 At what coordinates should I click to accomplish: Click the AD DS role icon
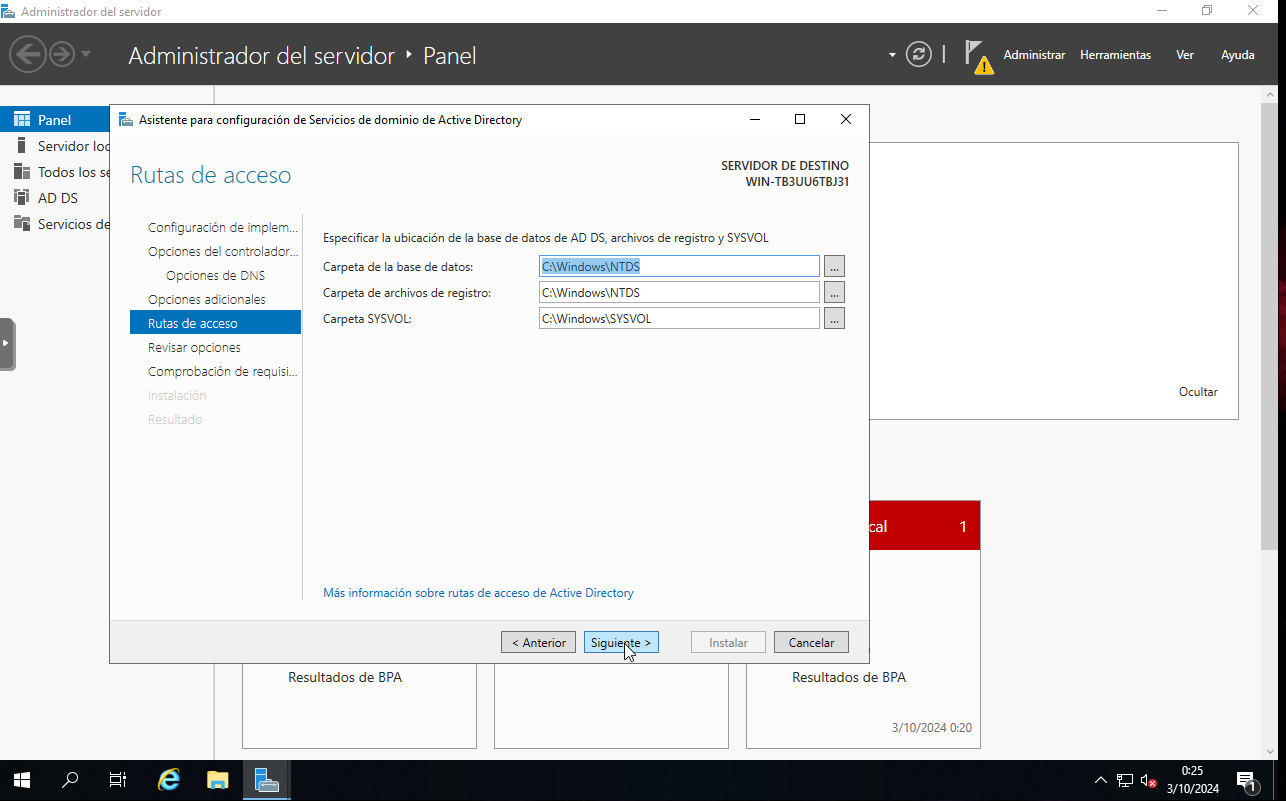[x=22, y=198]
